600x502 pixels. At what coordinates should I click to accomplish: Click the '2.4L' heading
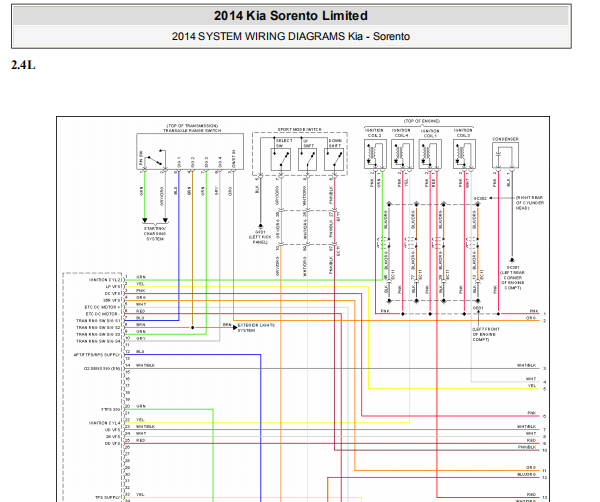(23, 65)
